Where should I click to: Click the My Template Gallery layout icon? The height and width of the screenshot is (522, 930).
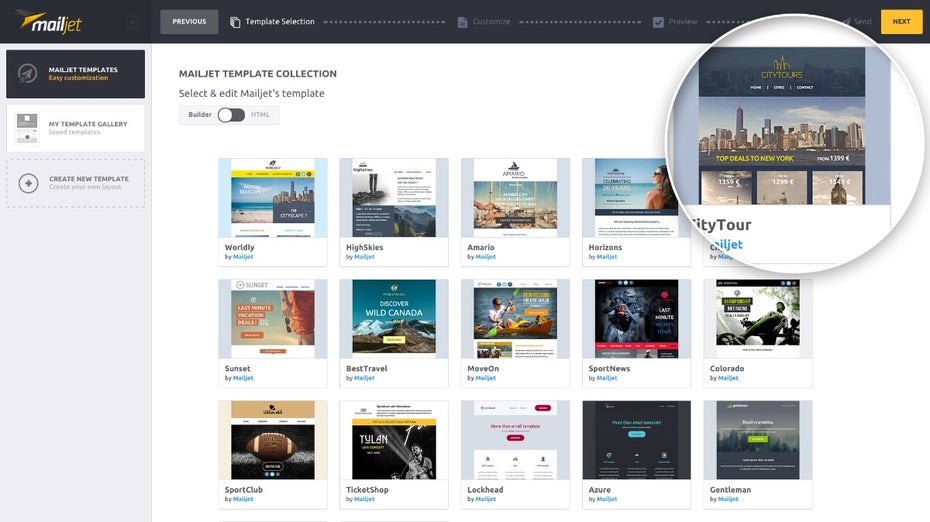click(x=27, y=128)
